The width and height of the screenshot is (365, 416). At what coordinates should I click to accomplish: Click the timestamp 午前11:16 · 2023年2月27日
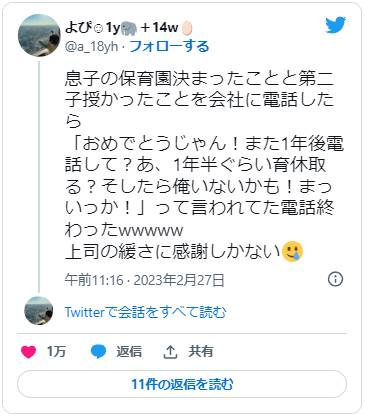click(144, 280)
